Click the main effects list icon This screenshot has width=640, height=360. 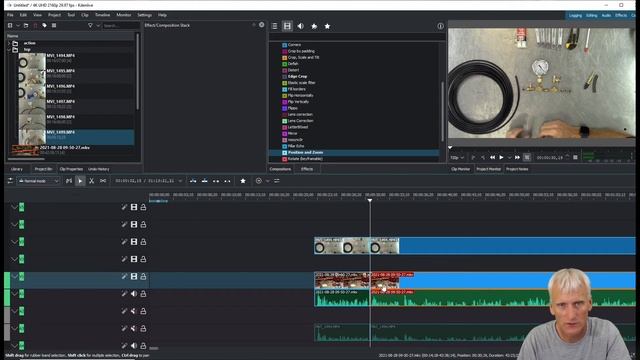(x=275, y=26)
